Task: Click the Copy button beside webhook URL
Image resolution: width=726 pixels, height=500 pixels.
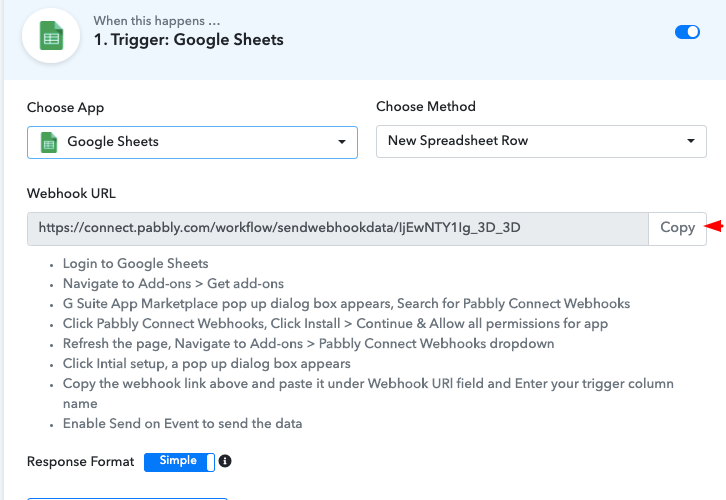Action: click(x=677, y=228)
